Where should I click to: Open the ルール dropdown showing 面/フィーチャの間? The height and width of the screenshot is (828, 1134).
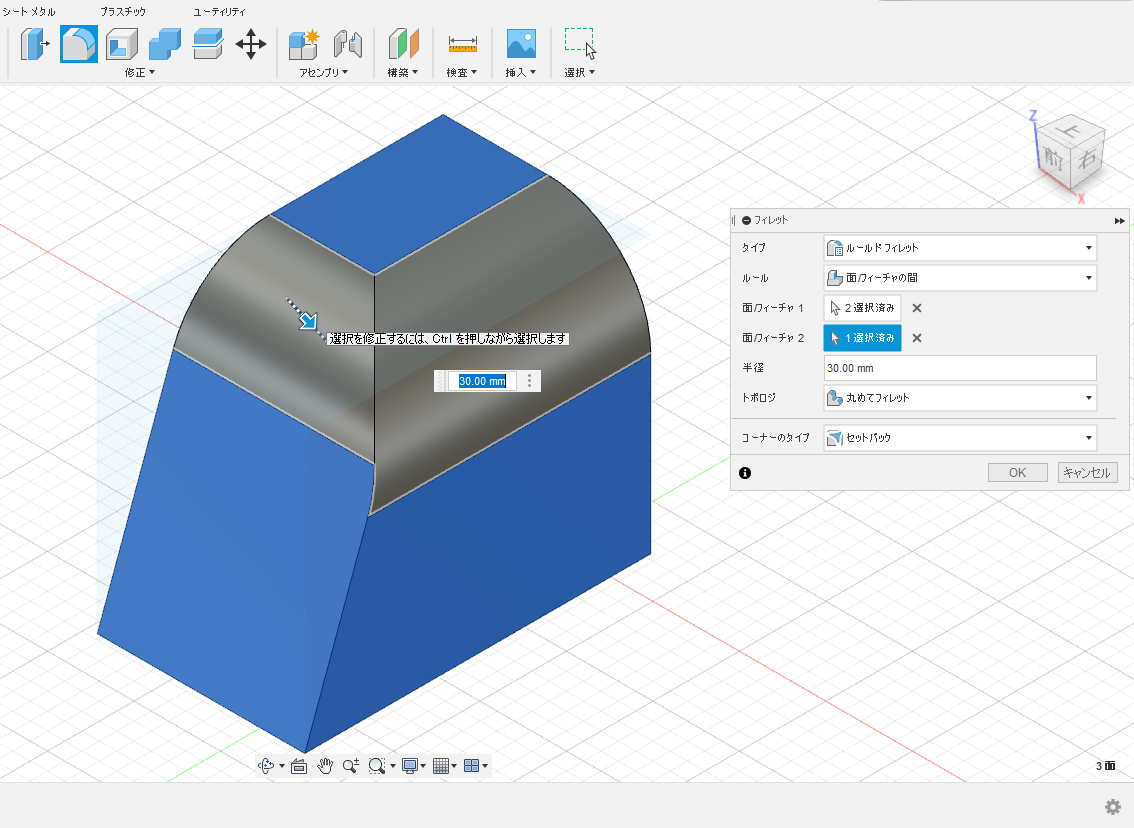point(960,278)
